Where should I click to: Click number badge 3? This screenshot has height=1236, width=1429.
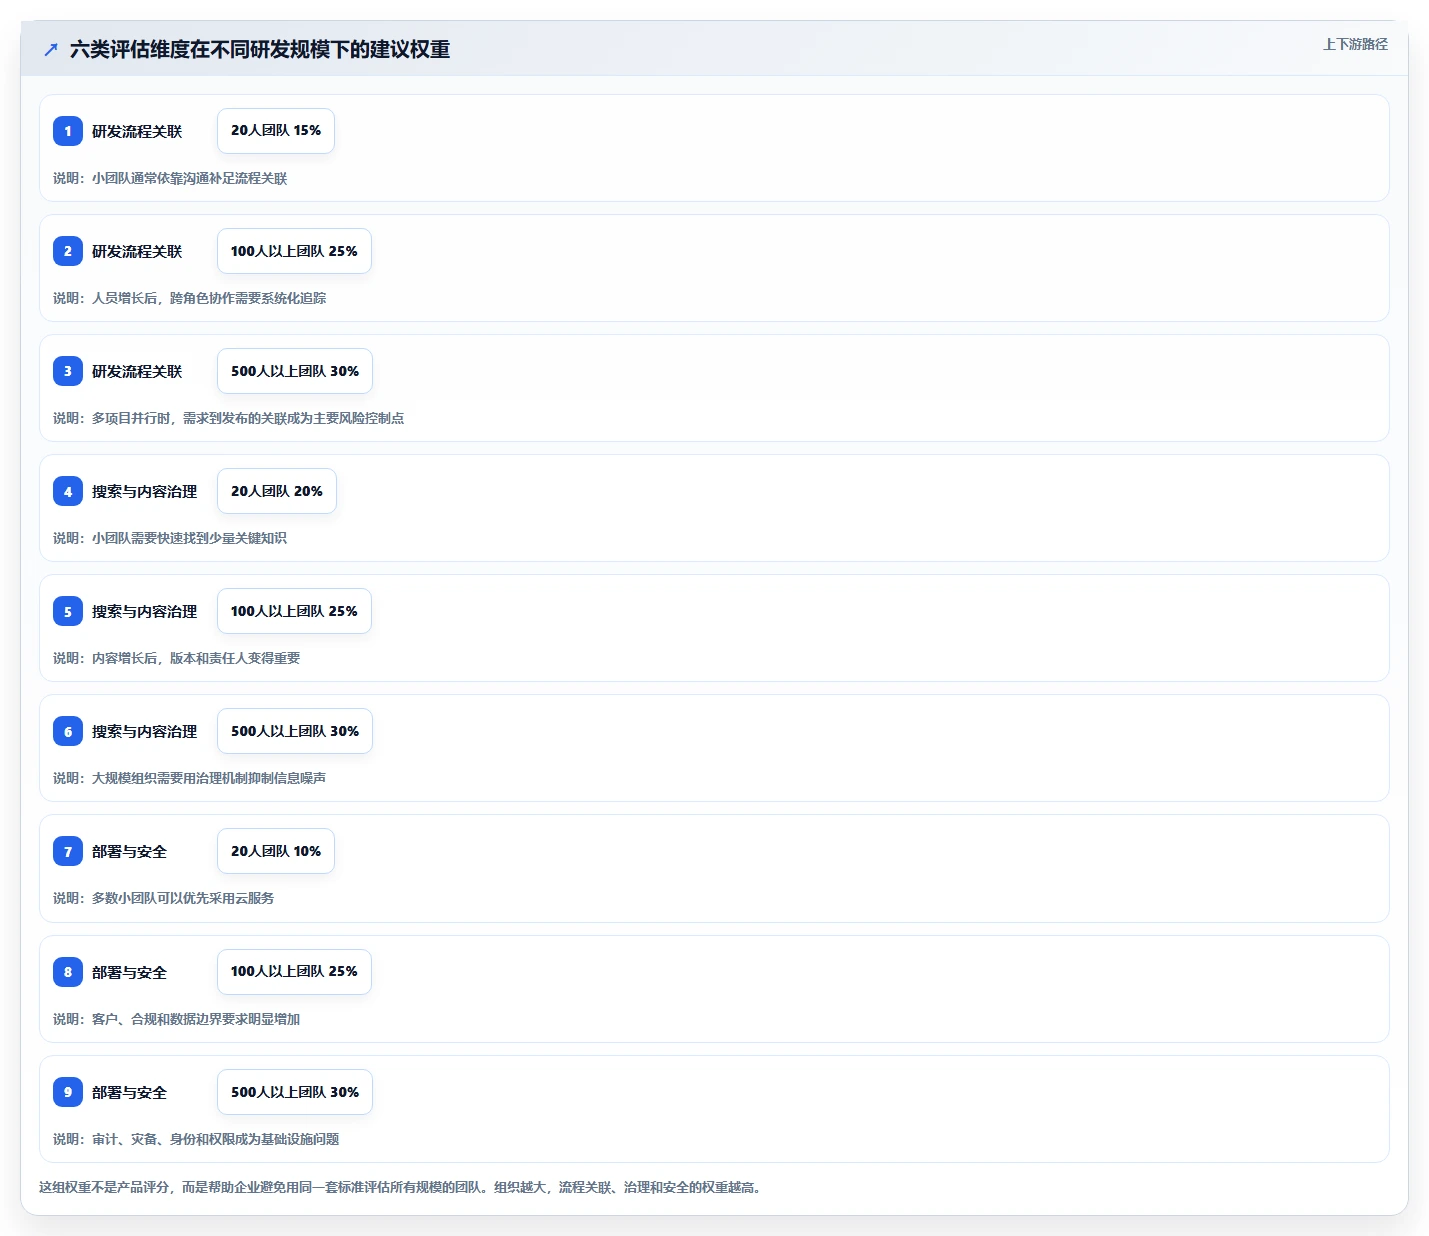pyautogui.click(x=68, y=371)
